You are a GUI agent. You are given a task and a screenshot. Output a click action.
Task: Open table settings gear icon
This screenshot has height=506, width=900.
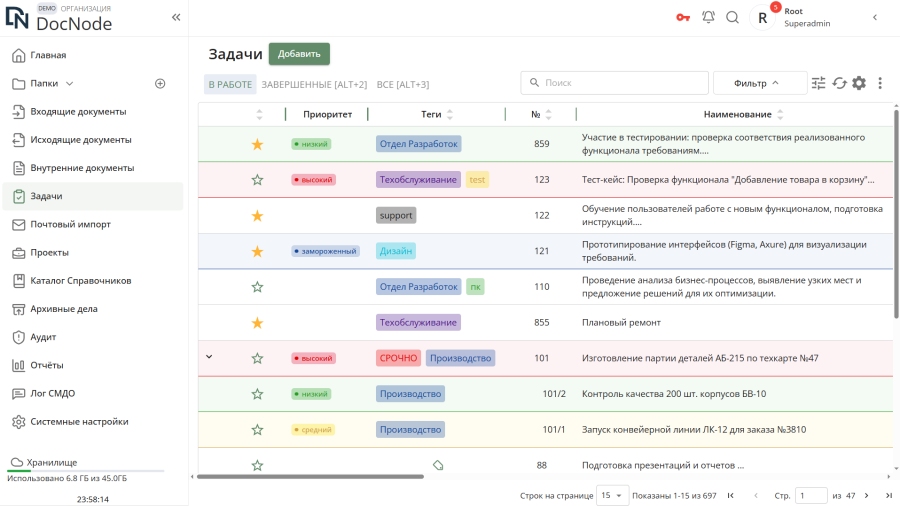pos(859,83)
